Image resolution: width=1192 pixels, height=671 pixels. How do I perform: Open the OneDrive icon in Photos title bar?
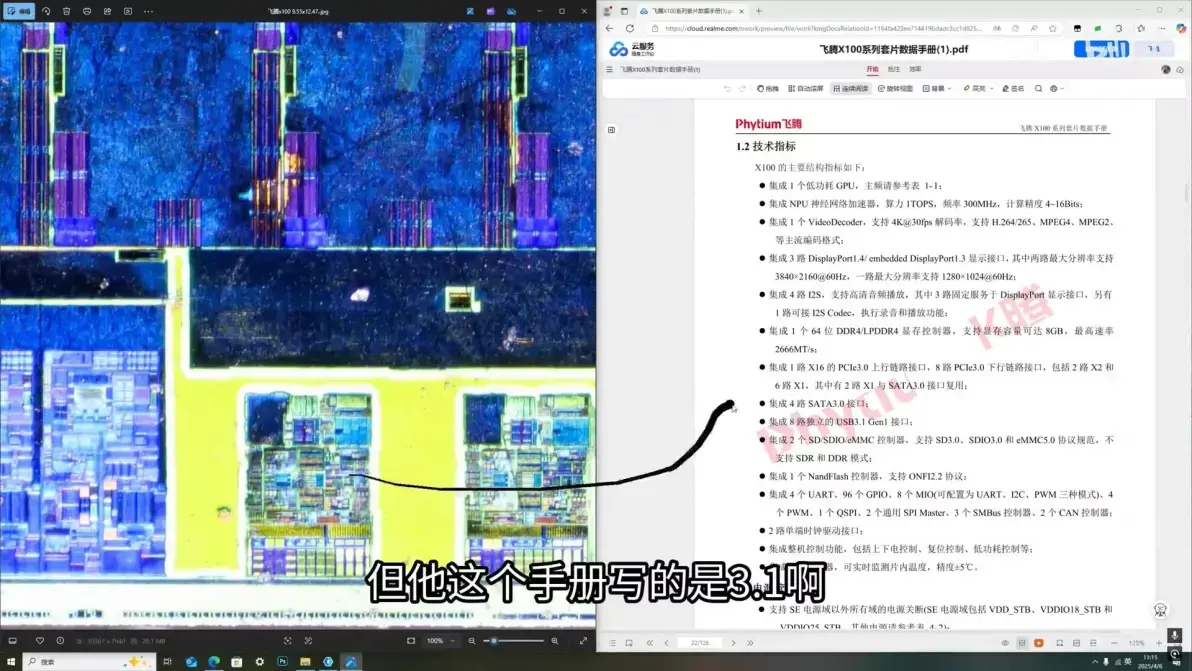point(511,11)
